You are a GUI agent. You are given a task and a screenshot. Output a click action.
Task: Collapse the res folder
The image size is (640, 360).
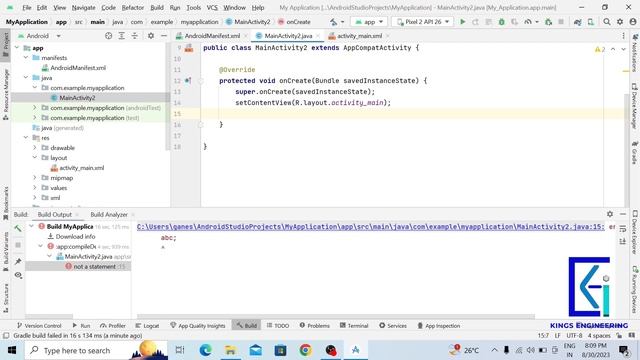coord(26,138)
